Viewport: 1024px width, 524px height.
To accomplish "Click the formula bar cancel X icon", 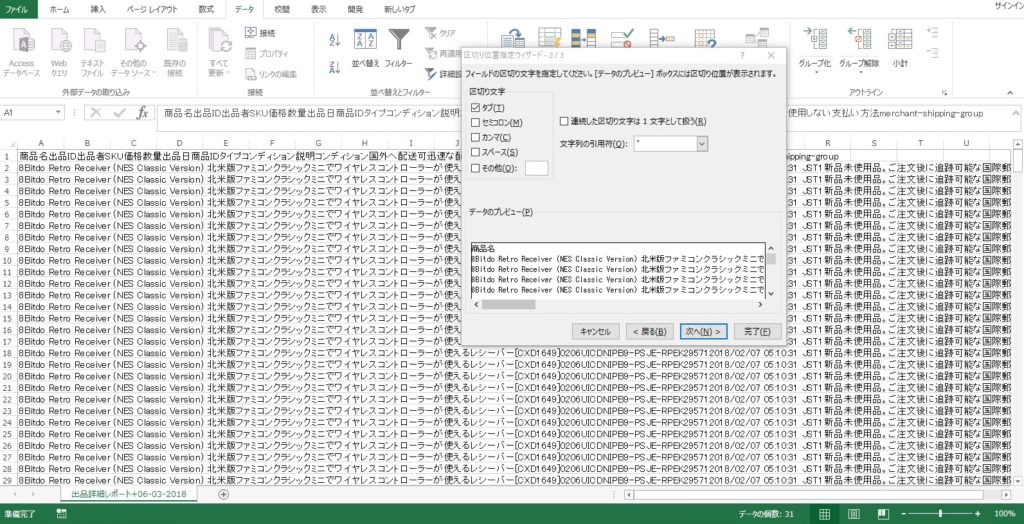I will 96,113.
